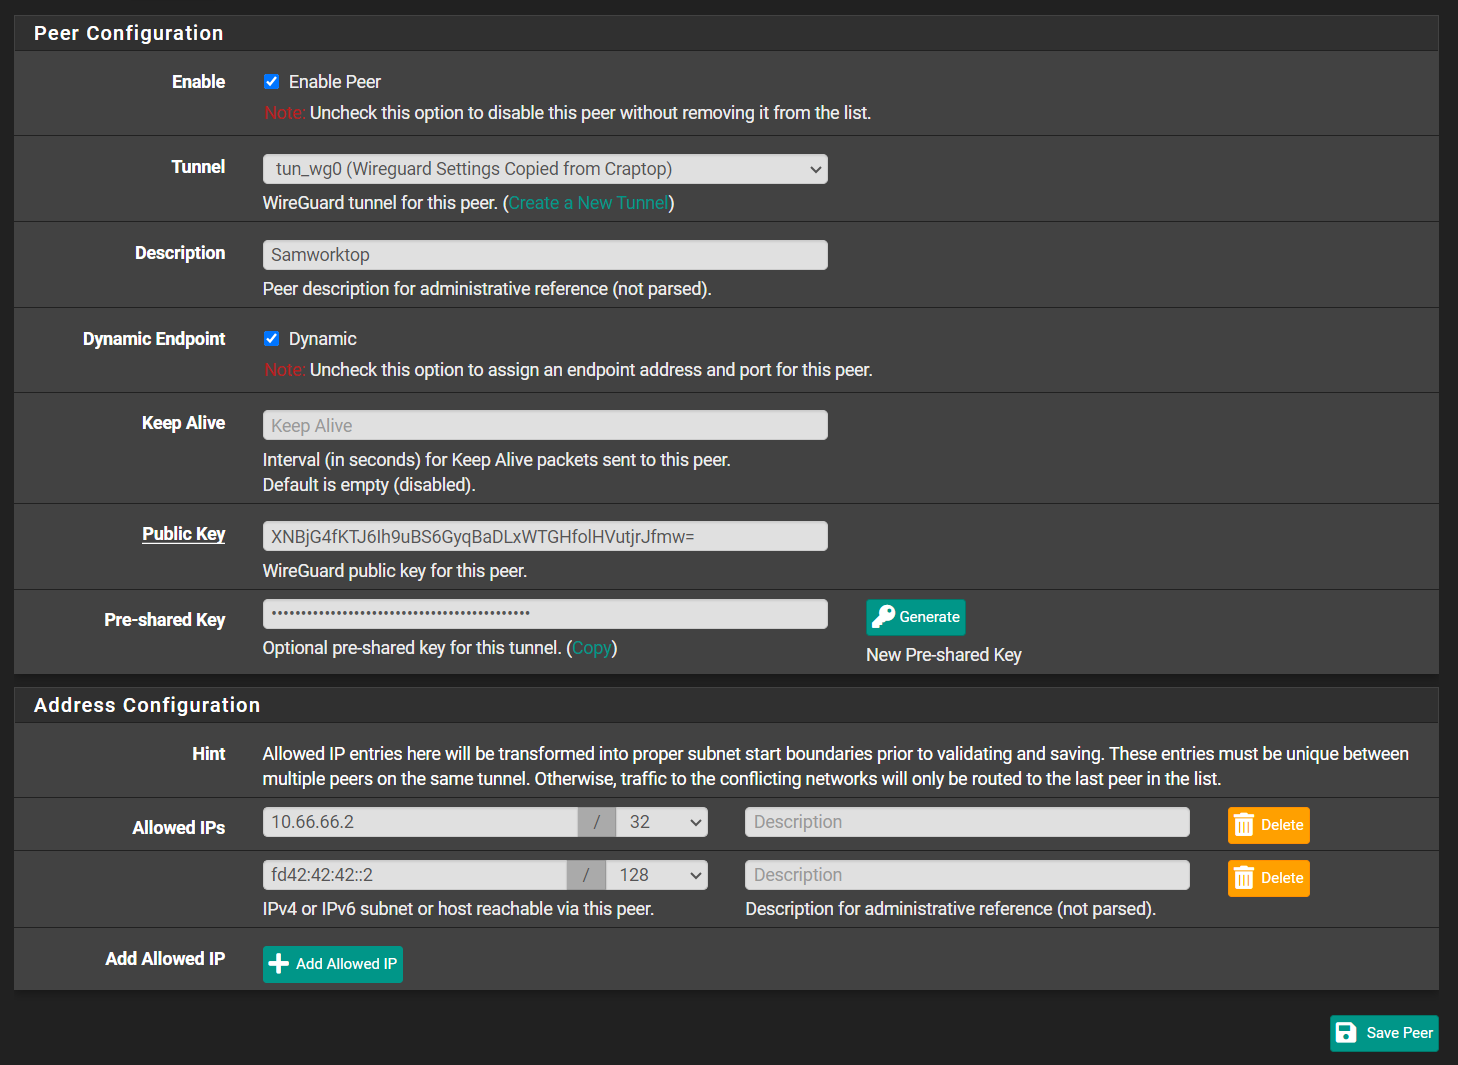1458x1065 pixels.
Task: Click Description field for fd42:42:42::2 row
Action: pos(967,875)
